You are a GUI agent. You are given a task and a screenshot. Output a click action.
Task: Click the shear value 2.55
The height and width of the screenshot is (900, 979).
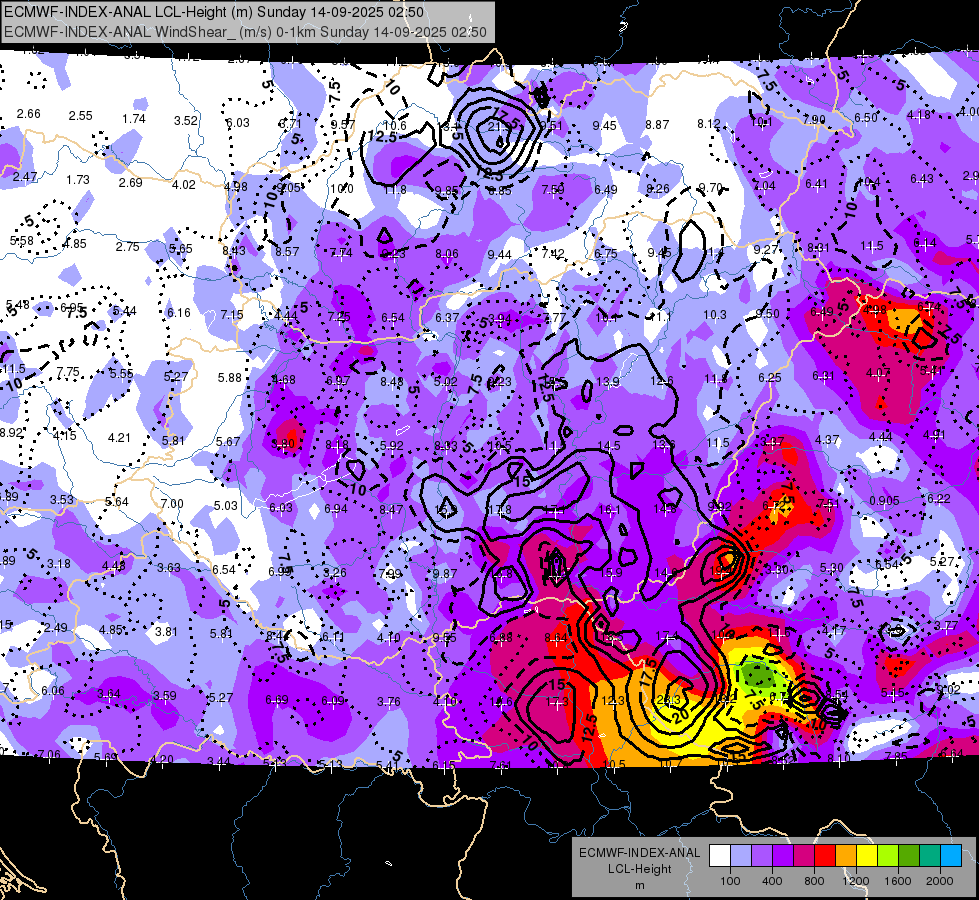pyautogui.click(x=81, y=116)
